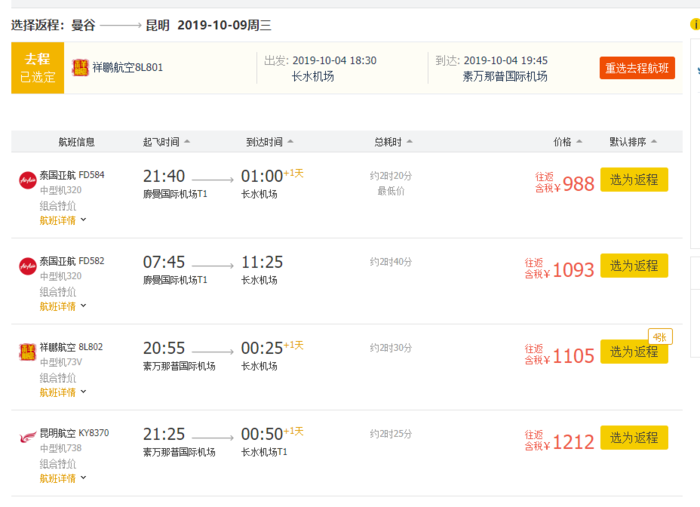Choose FD584 at ¥988 as return flight
This screenshot has height=507, width=700.
[x=634, y=180]
